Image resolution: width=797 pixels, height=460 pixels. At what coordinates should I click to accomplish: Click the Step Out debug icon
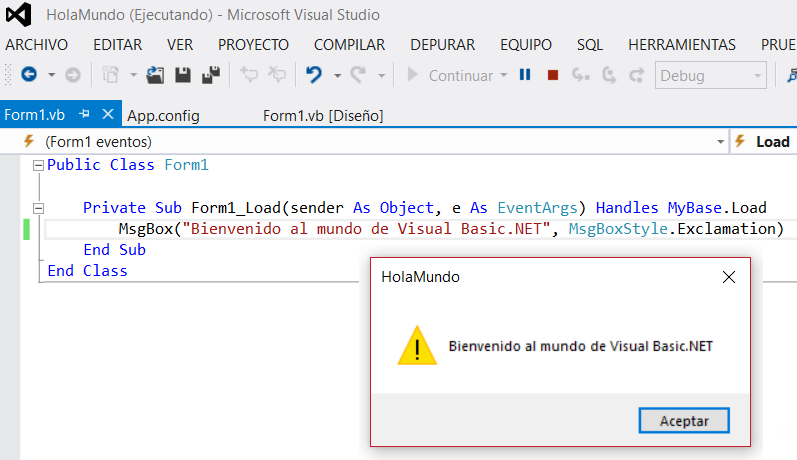[636, 75]
